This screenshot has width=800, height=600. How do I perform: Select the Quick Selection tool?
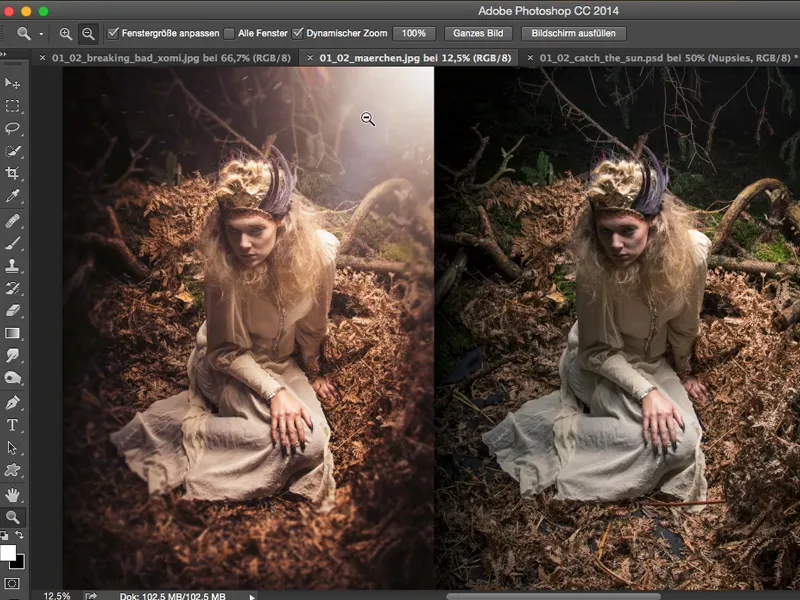12,151
